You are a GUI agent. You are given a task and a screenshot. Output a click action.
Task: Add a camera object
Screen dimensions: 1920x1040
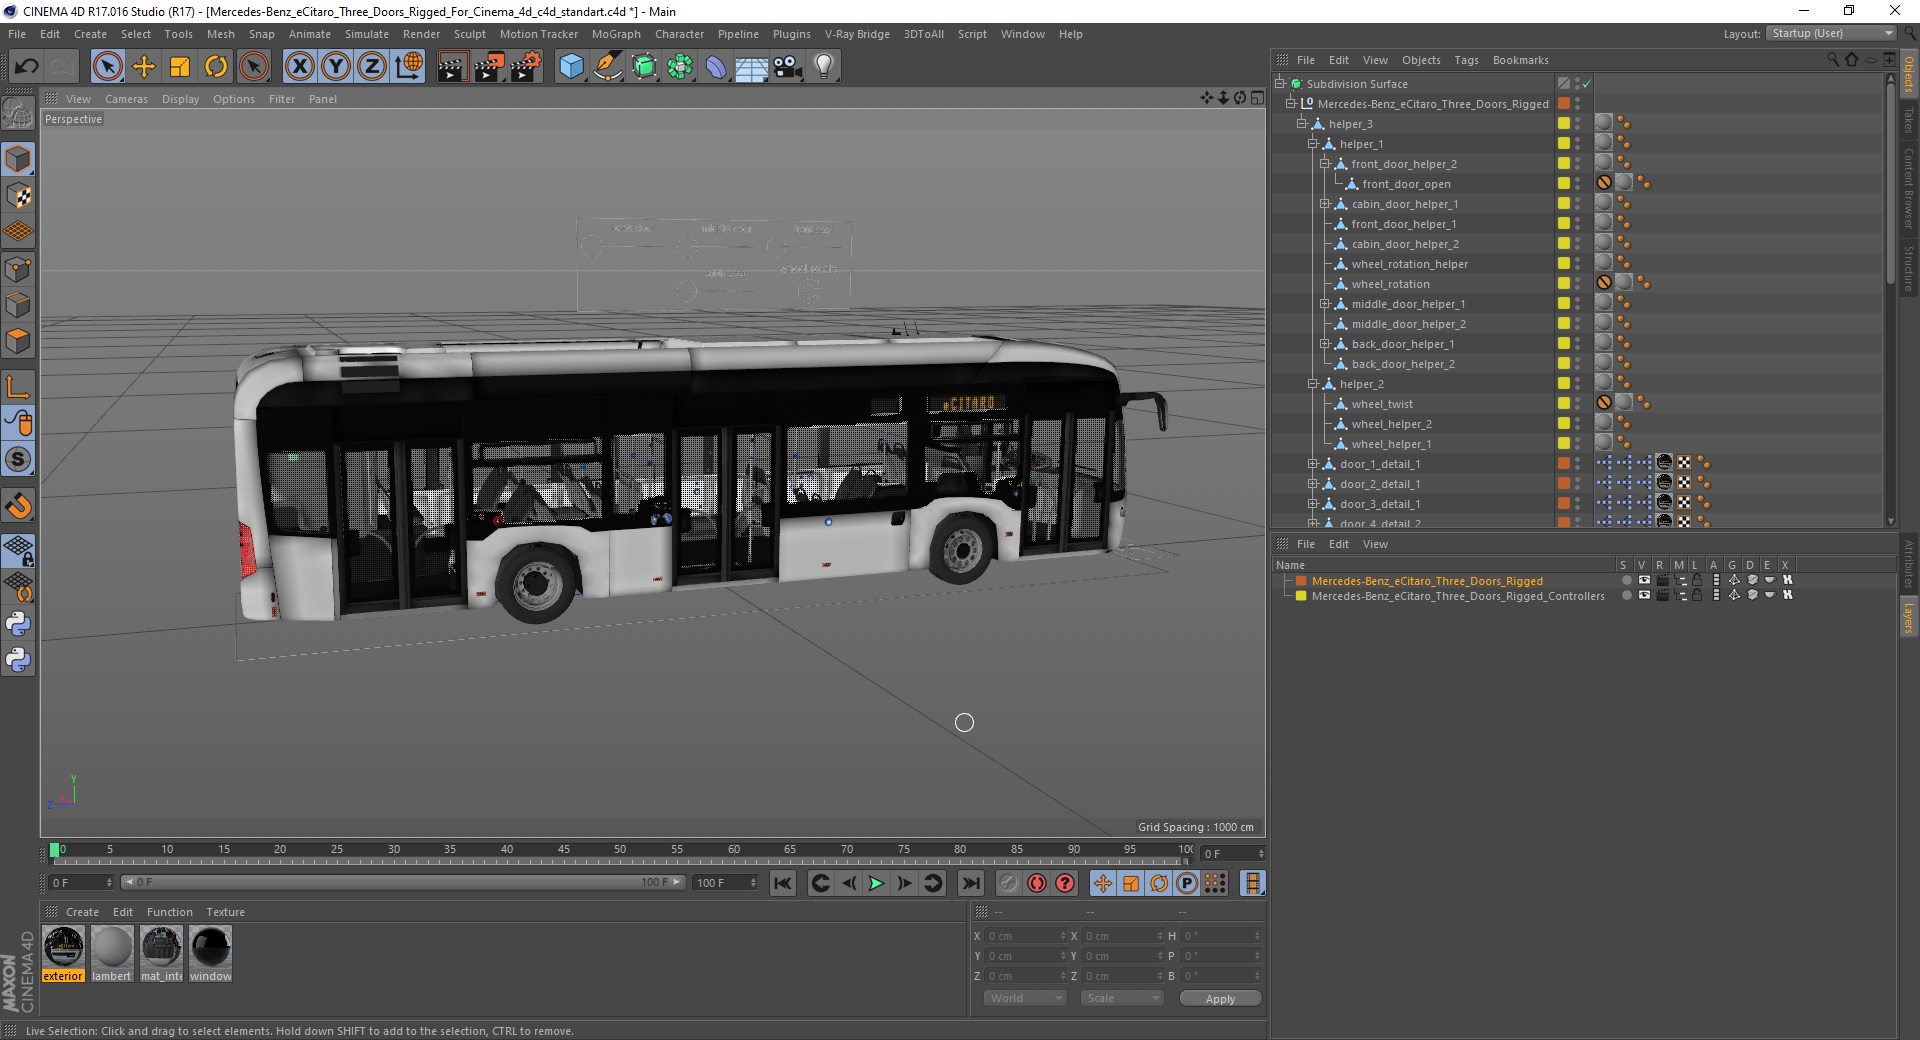pyautogui.click(x=788, y=67)
